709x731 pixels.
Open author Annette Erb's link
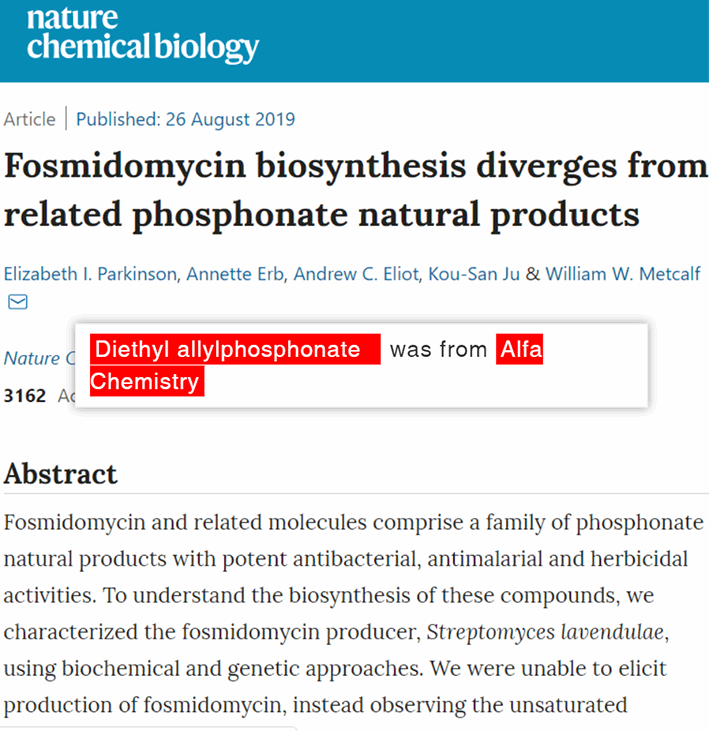[x=235, y=274]
